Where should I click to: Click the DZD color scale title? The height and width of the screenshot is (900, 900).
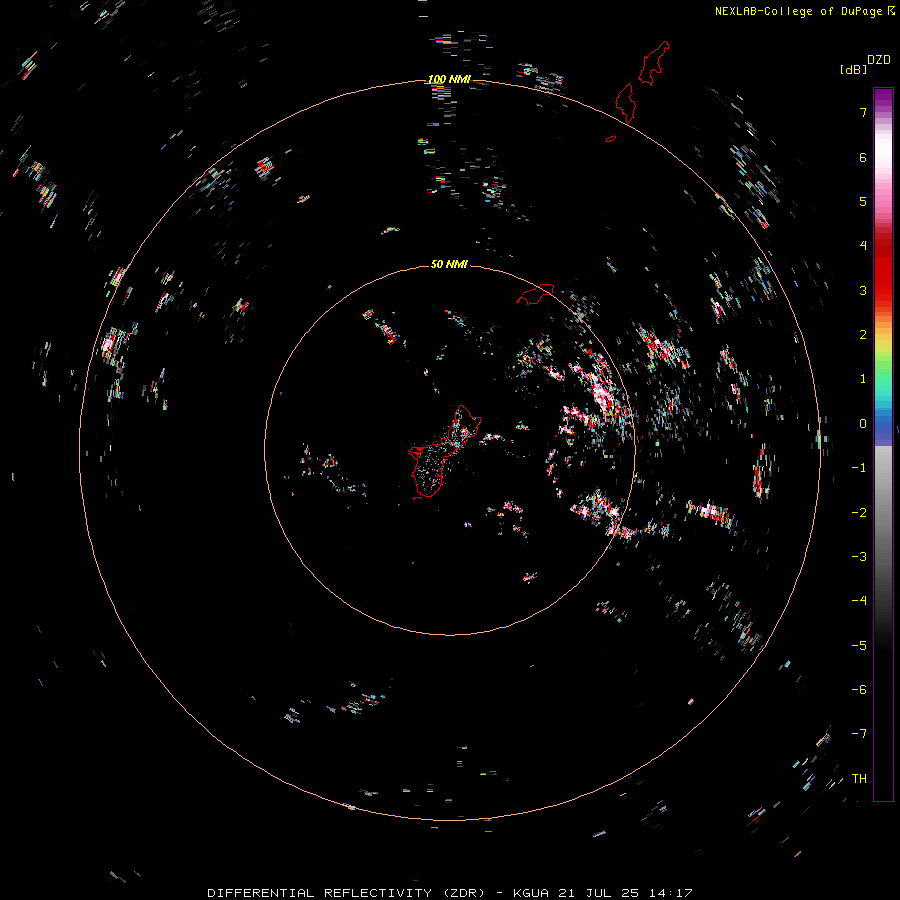(x=879, y=60)
